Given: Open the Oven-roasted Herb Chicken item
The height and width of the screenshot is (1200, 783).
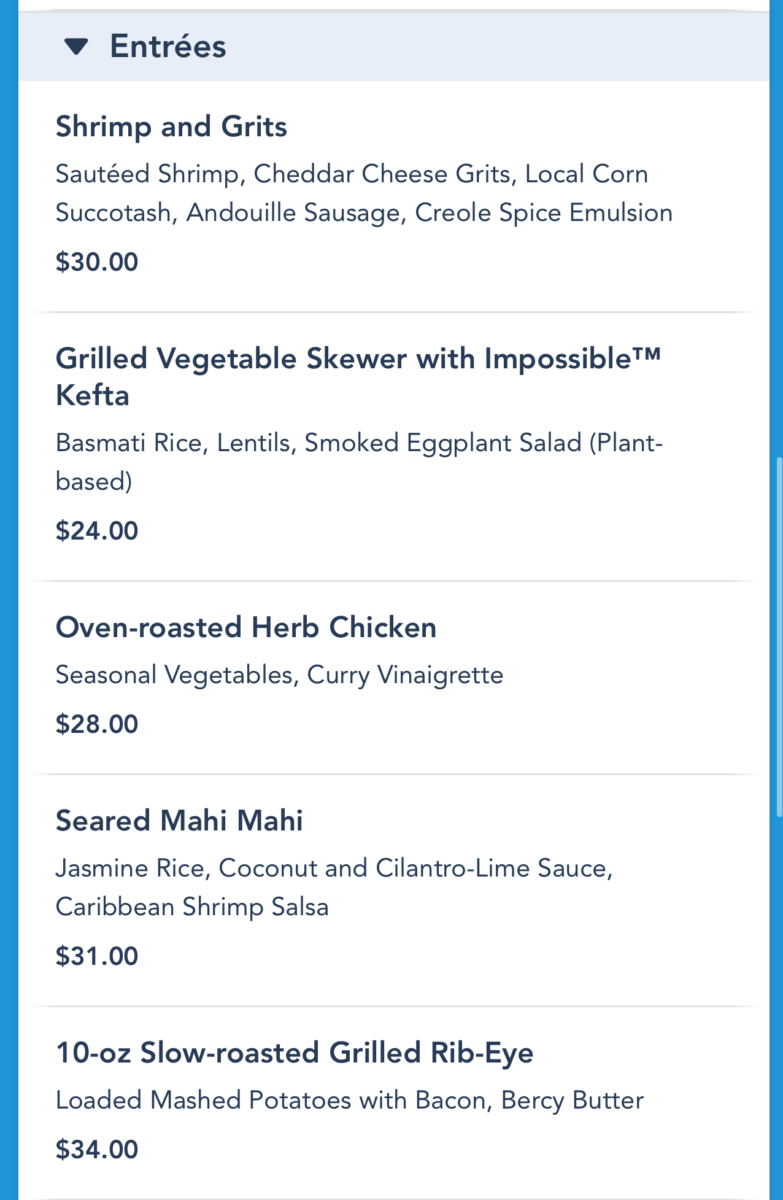Looking at the screenshot, I should point(246,628).
